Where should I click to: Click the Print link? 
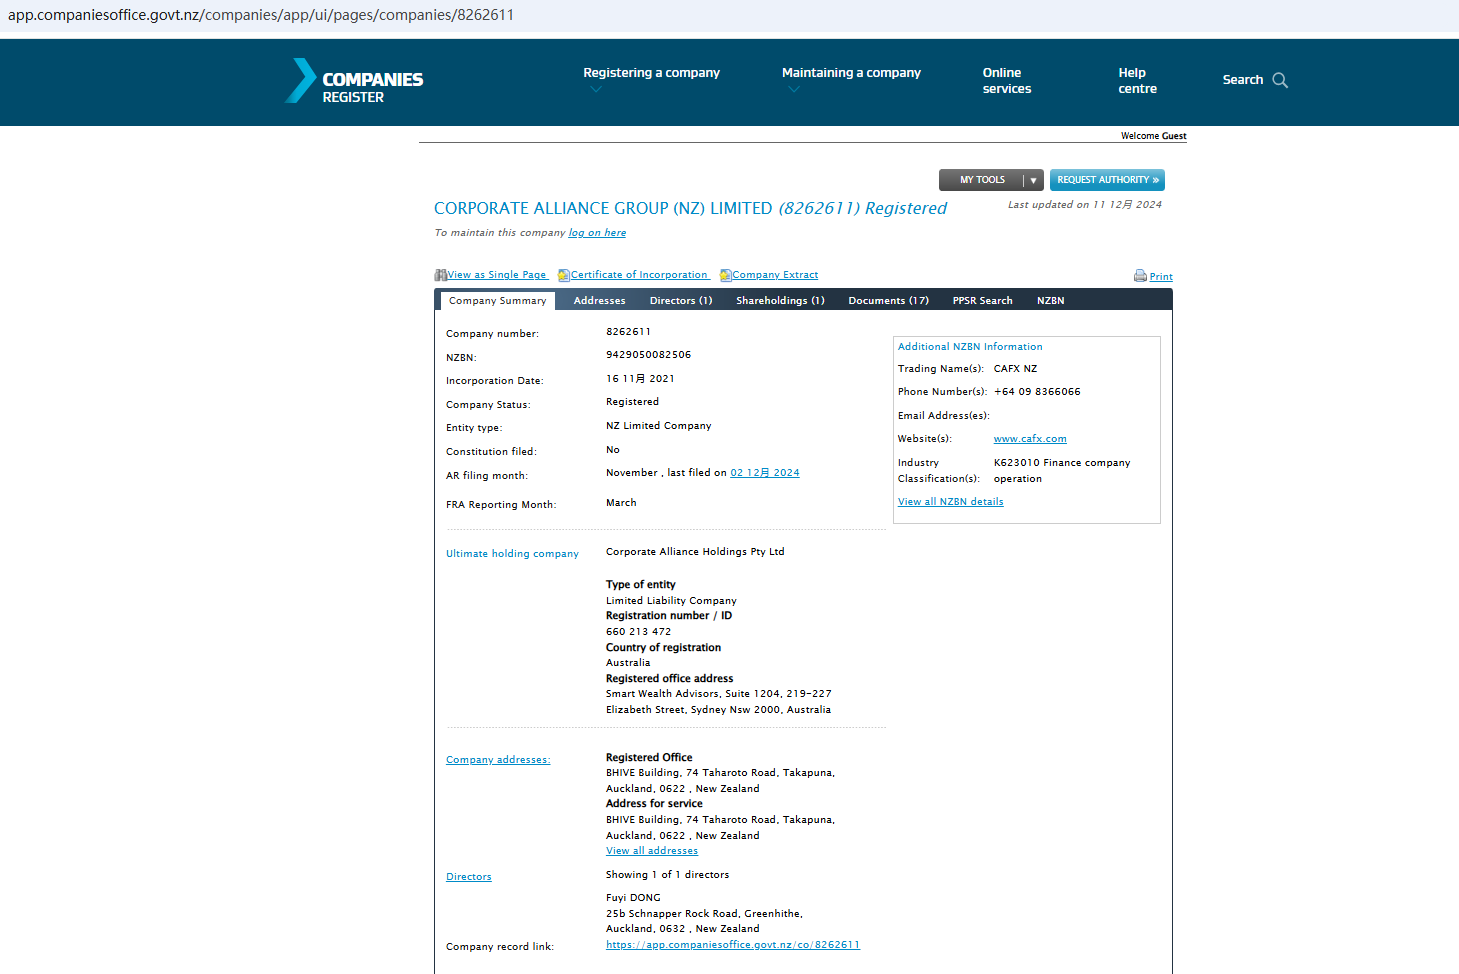[1161, 277]
